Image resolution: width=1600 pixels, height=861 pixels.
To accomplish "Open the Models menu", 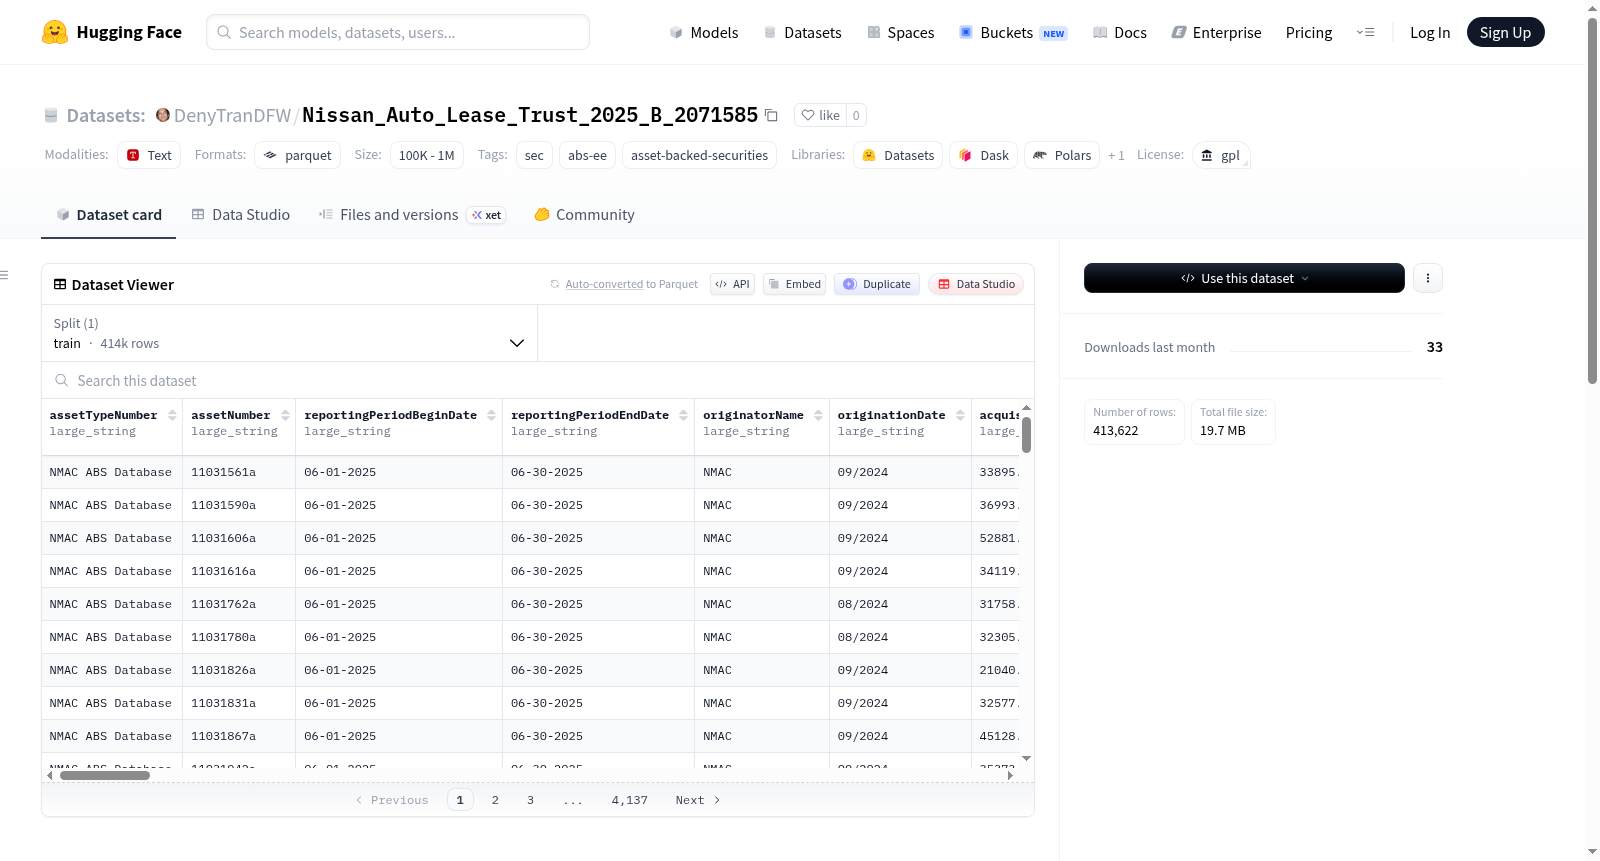I will point(704,32).
